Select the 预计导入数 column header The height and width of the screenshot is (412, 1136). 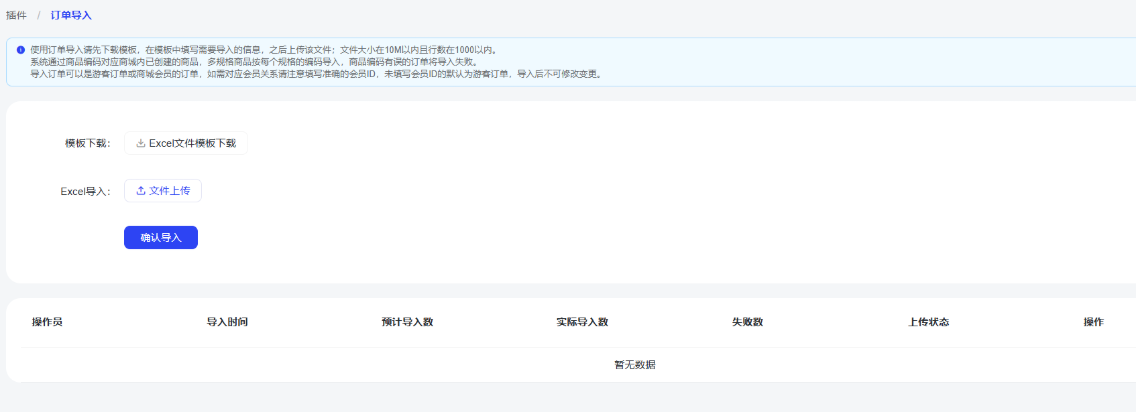coord(407,322)
